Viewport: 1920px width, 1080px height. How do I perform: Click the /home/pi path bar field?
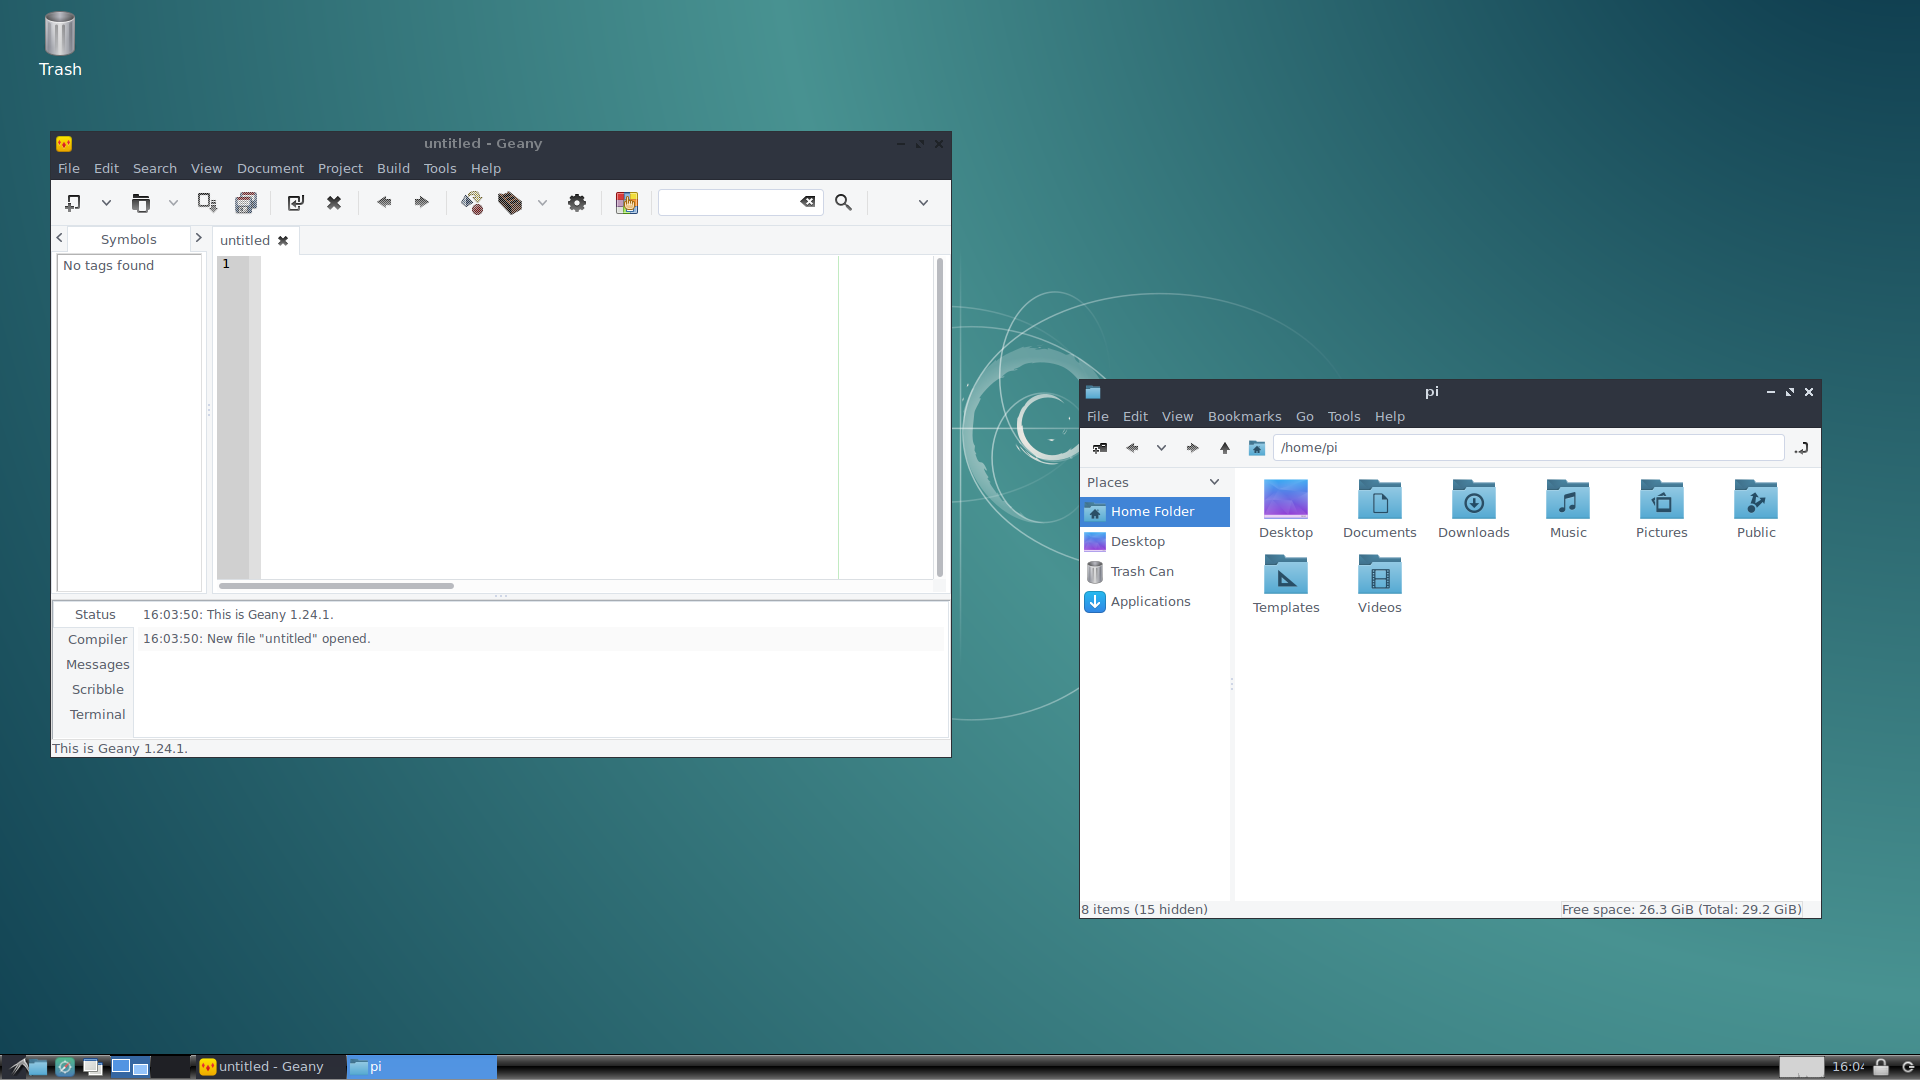(x=1528, y=448)
